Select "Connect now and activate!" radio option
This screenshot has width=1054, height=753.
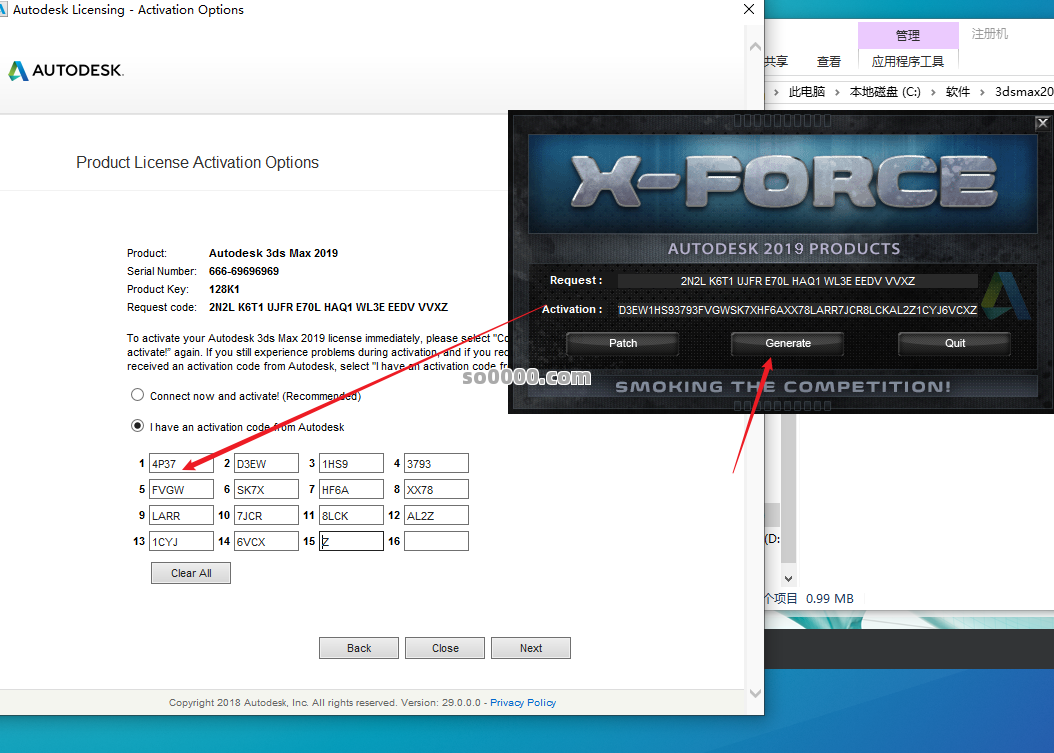click(x=138, y=395)
